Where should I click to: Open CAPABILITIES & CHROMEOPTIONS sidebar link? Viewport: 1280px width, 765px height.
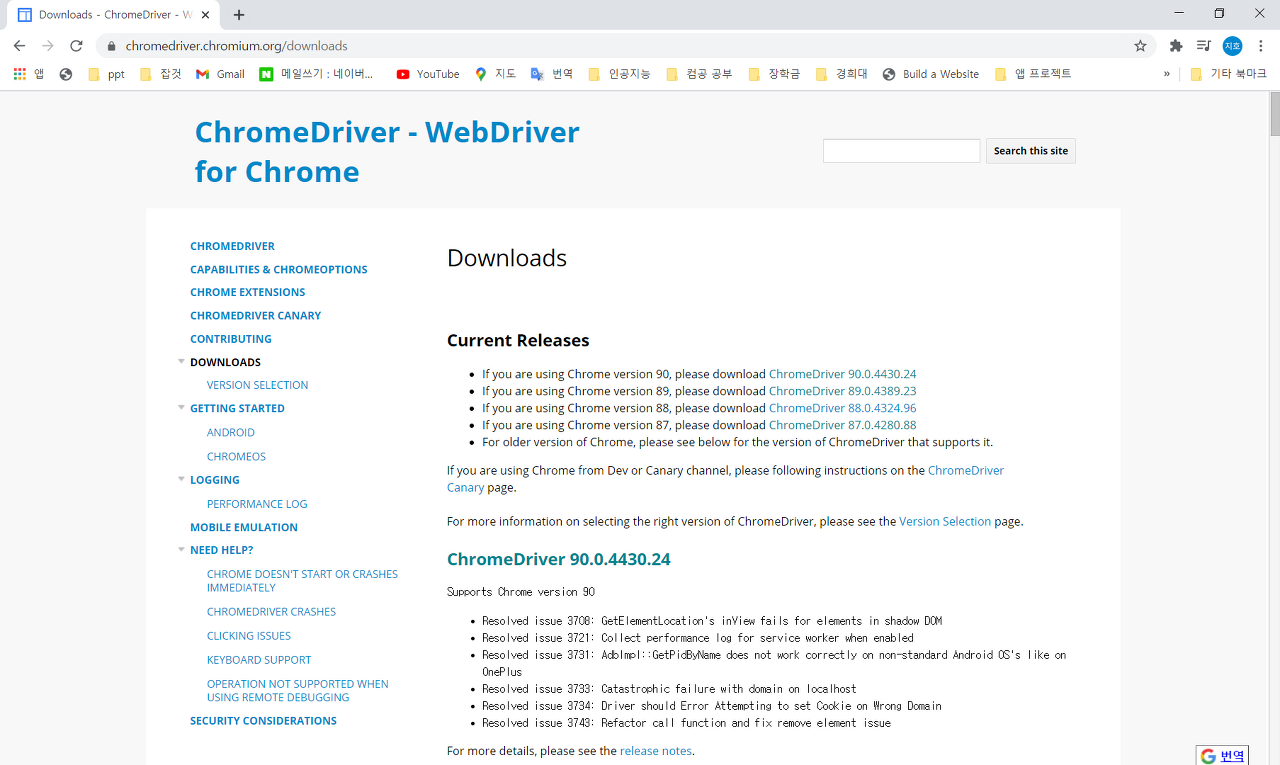click(279, 270)
